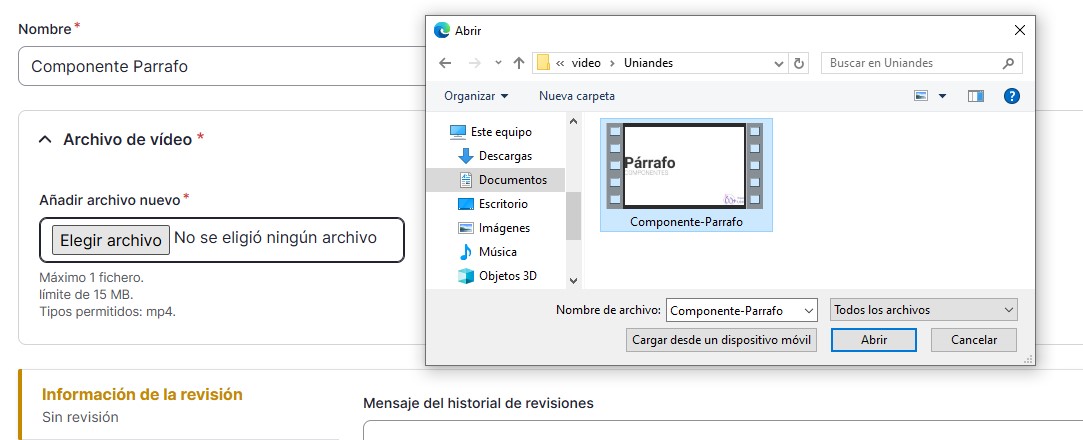This screenshot has width=1083, height=440.
Task: Open the dialog help icon
Action: tap(1011, 96)
